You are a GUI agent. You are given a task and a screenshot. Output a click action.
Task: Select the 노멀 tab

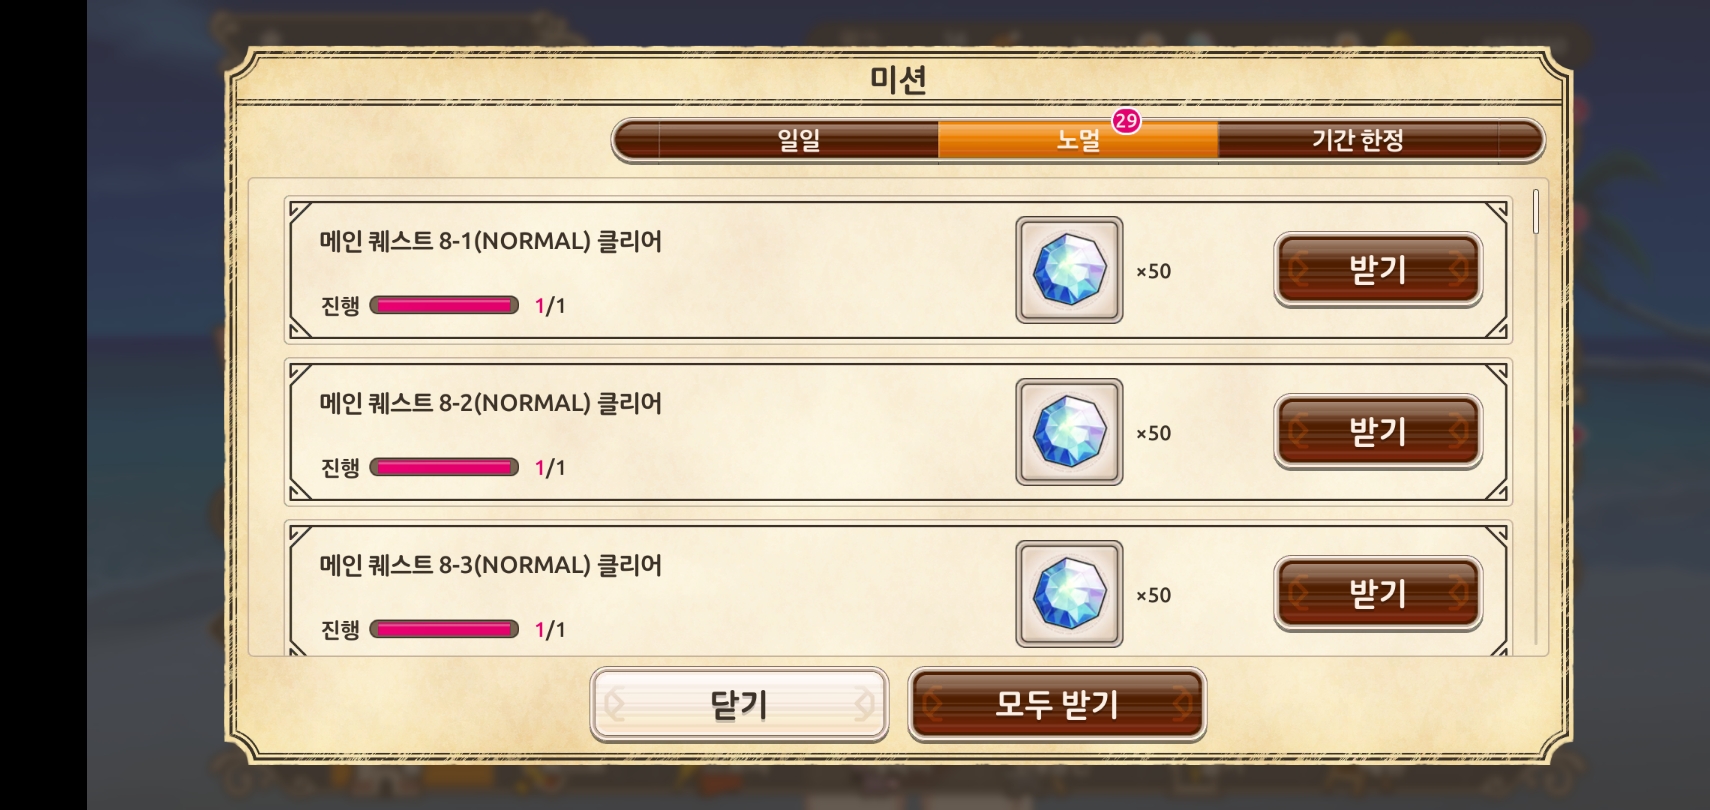point(1078,140)
